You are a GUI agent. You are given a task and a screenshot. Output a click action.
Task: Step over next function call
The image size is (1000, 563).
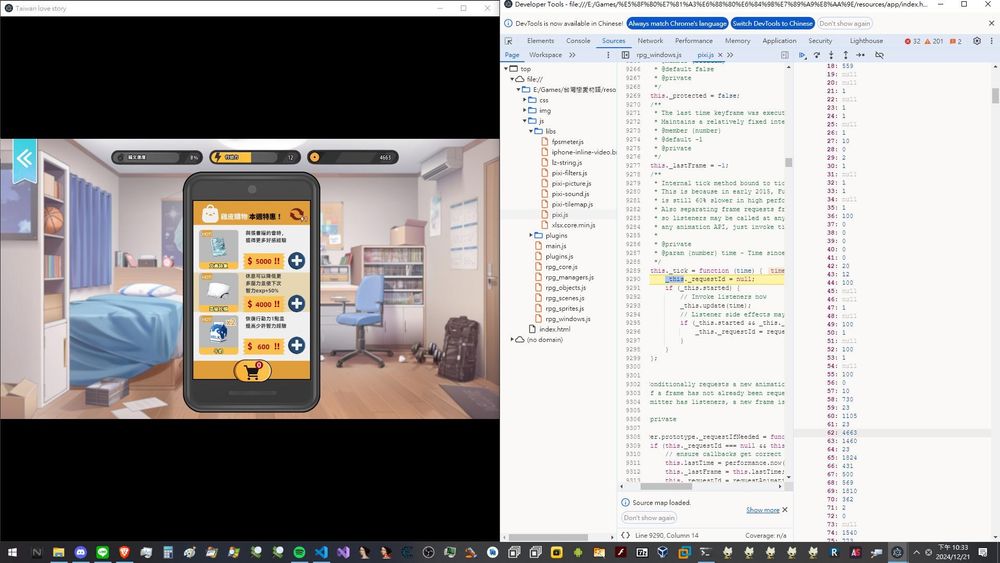point(817,55)
